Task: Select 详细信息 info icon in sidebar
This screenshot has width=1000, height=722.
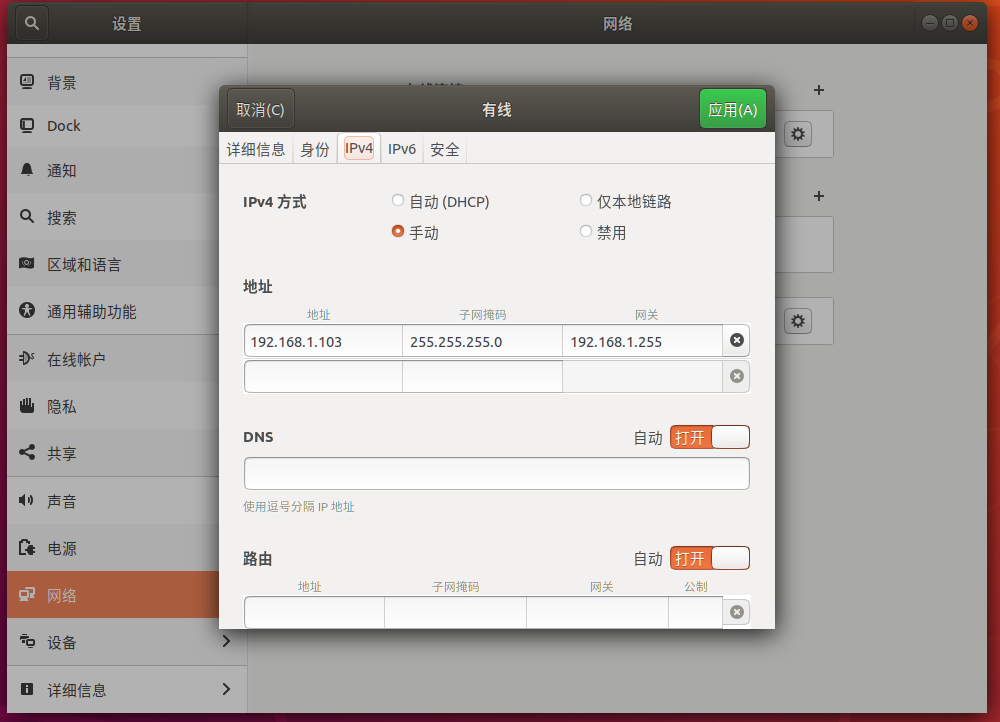Action: click(x=27, y=689)
